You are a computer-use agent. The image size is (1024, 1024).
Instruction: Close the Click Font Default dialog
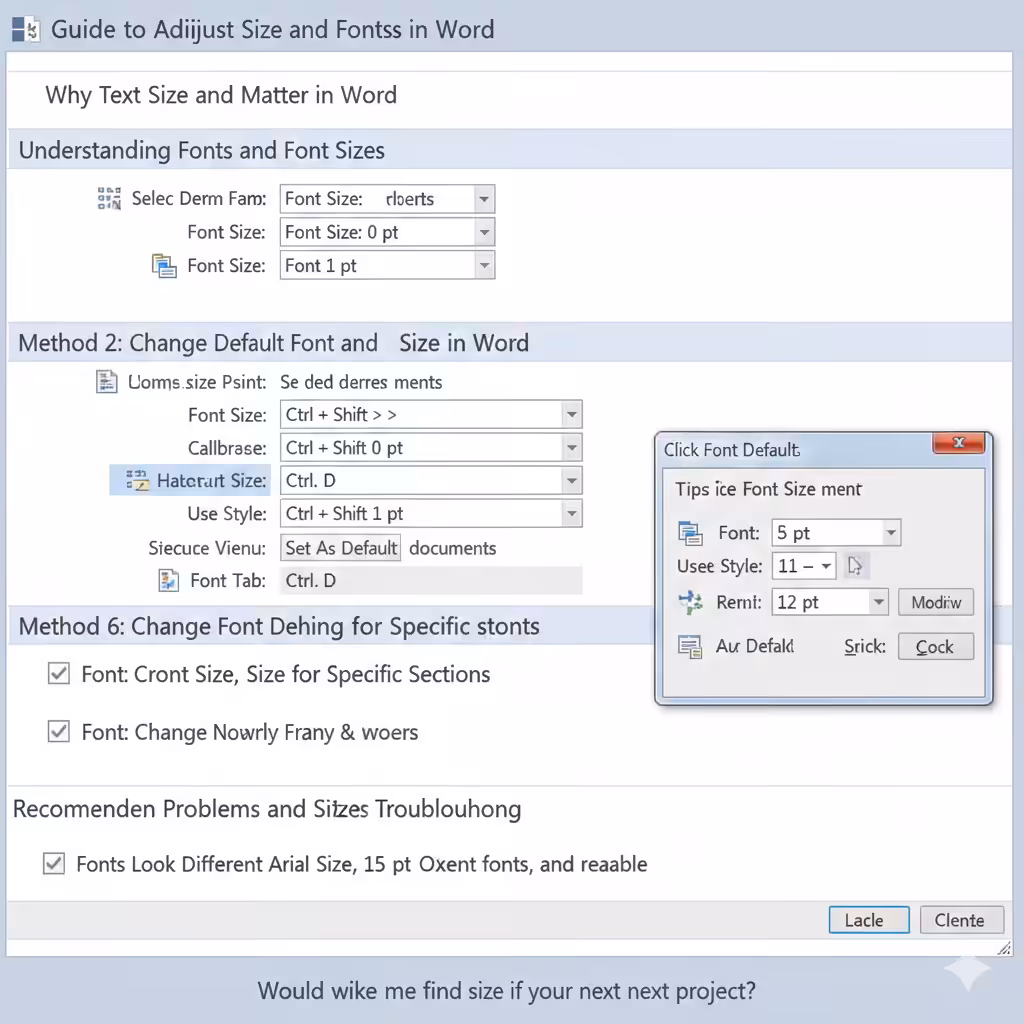(959, 443)
